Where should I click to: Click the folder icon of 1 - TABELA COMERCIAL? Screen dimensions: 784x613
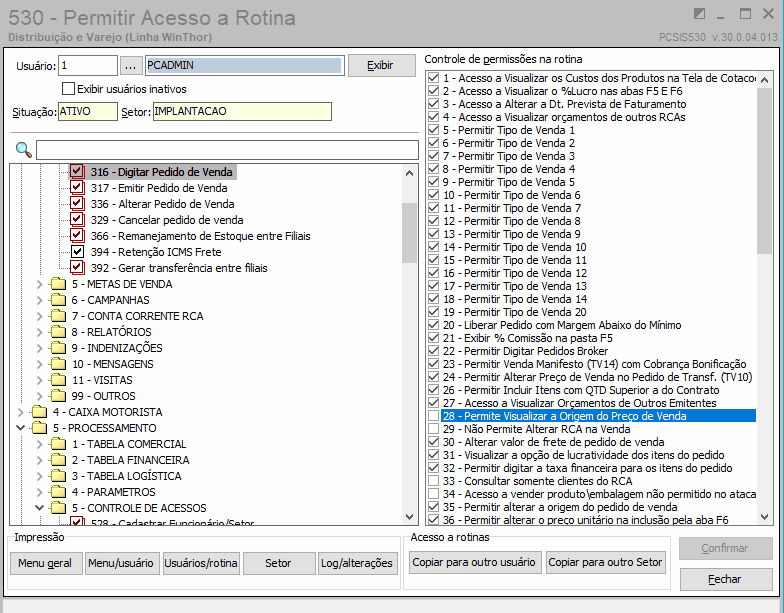pyautogui.click(x=58, y=444)
